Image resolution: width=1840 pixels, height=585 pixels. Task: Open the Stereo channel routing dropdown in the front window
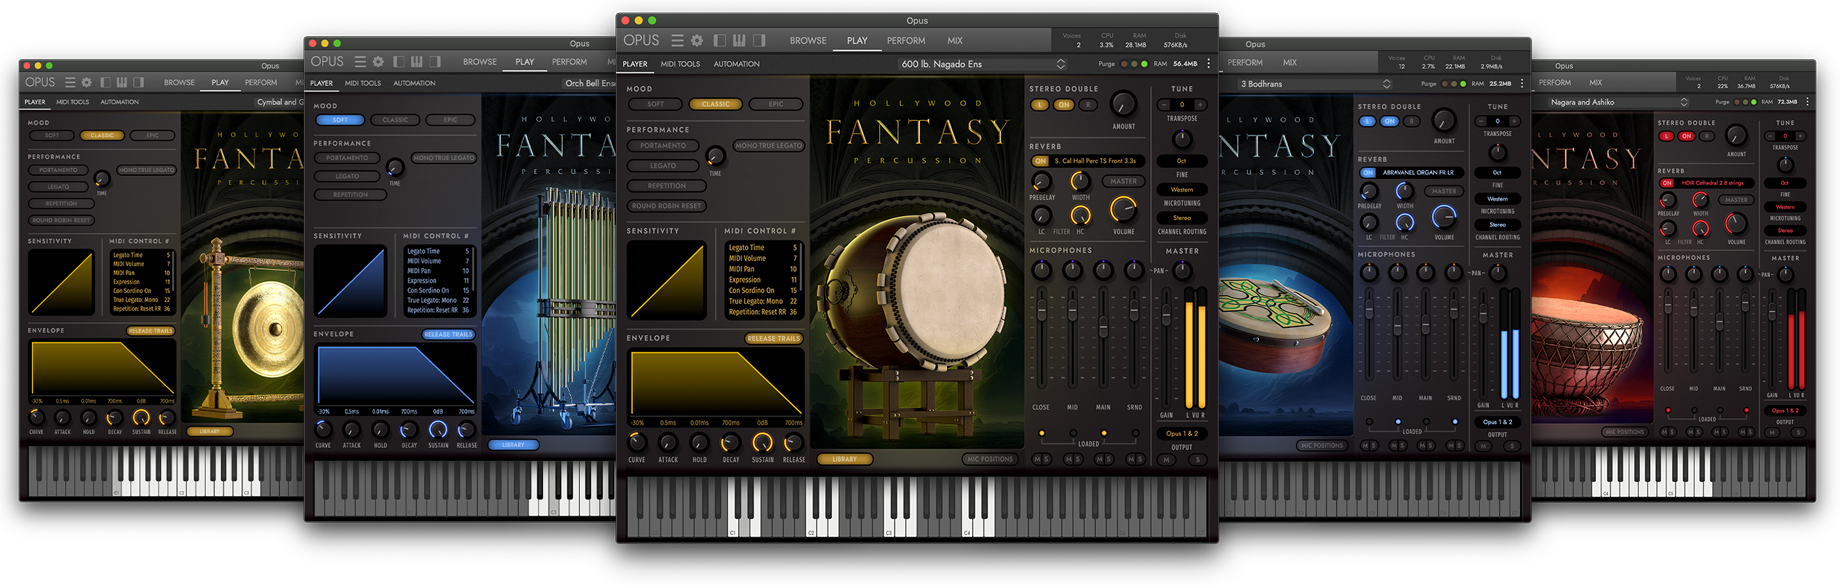[x=1182, y=217]
